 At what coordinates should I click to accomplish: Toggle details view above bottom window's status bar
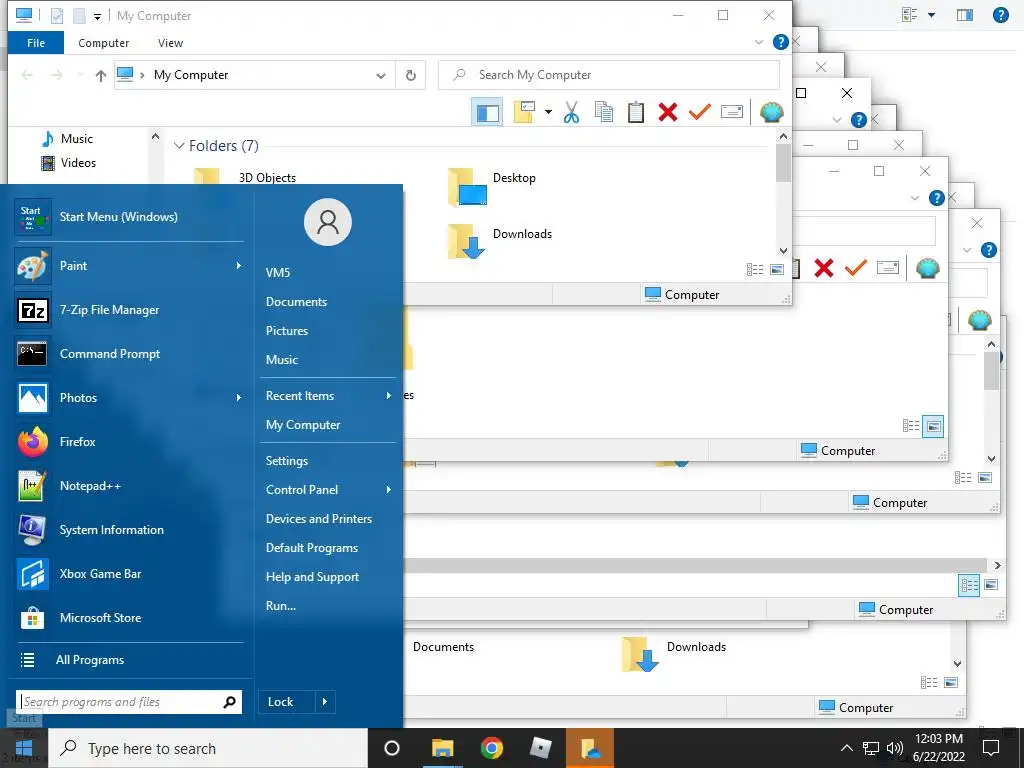point(929,683)
